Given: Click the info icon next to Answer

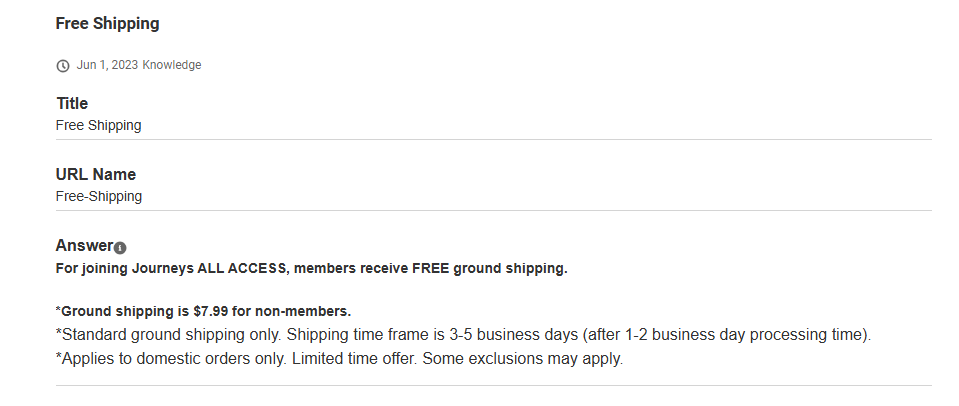Looking at the screenshot, I should [x=120, y=248].
